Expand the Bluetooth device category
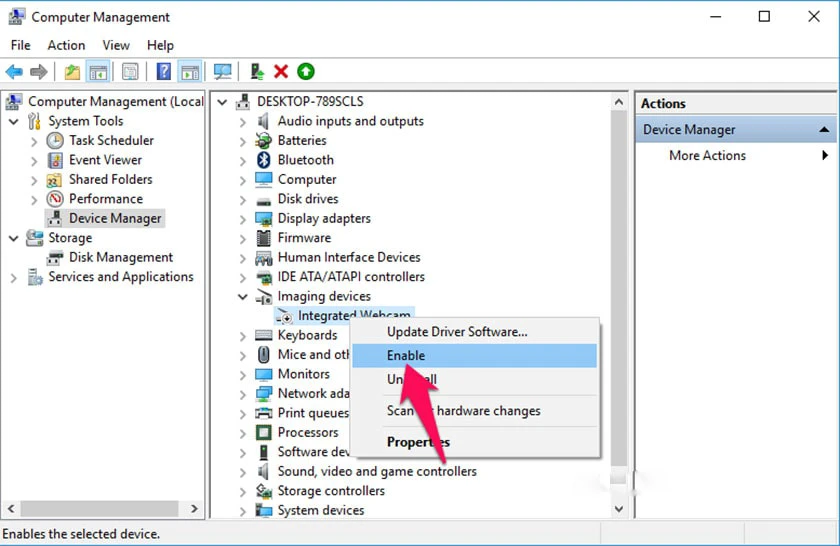Screen dimensions: 840x546 [x=243, y=160]
